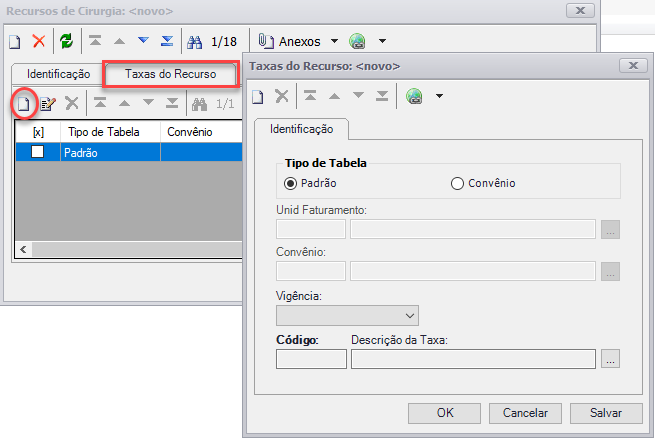The height and width of the screenshot is (440, 655).
Task: Move to previous row in taxas grid toolbar
Action: [124, 103]
